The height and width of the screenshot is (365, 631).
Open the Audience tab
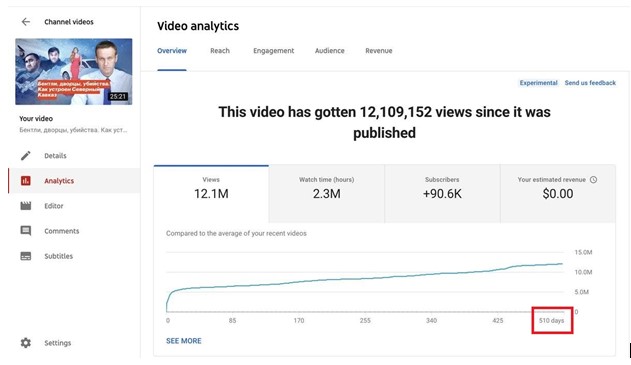(330, 51)
